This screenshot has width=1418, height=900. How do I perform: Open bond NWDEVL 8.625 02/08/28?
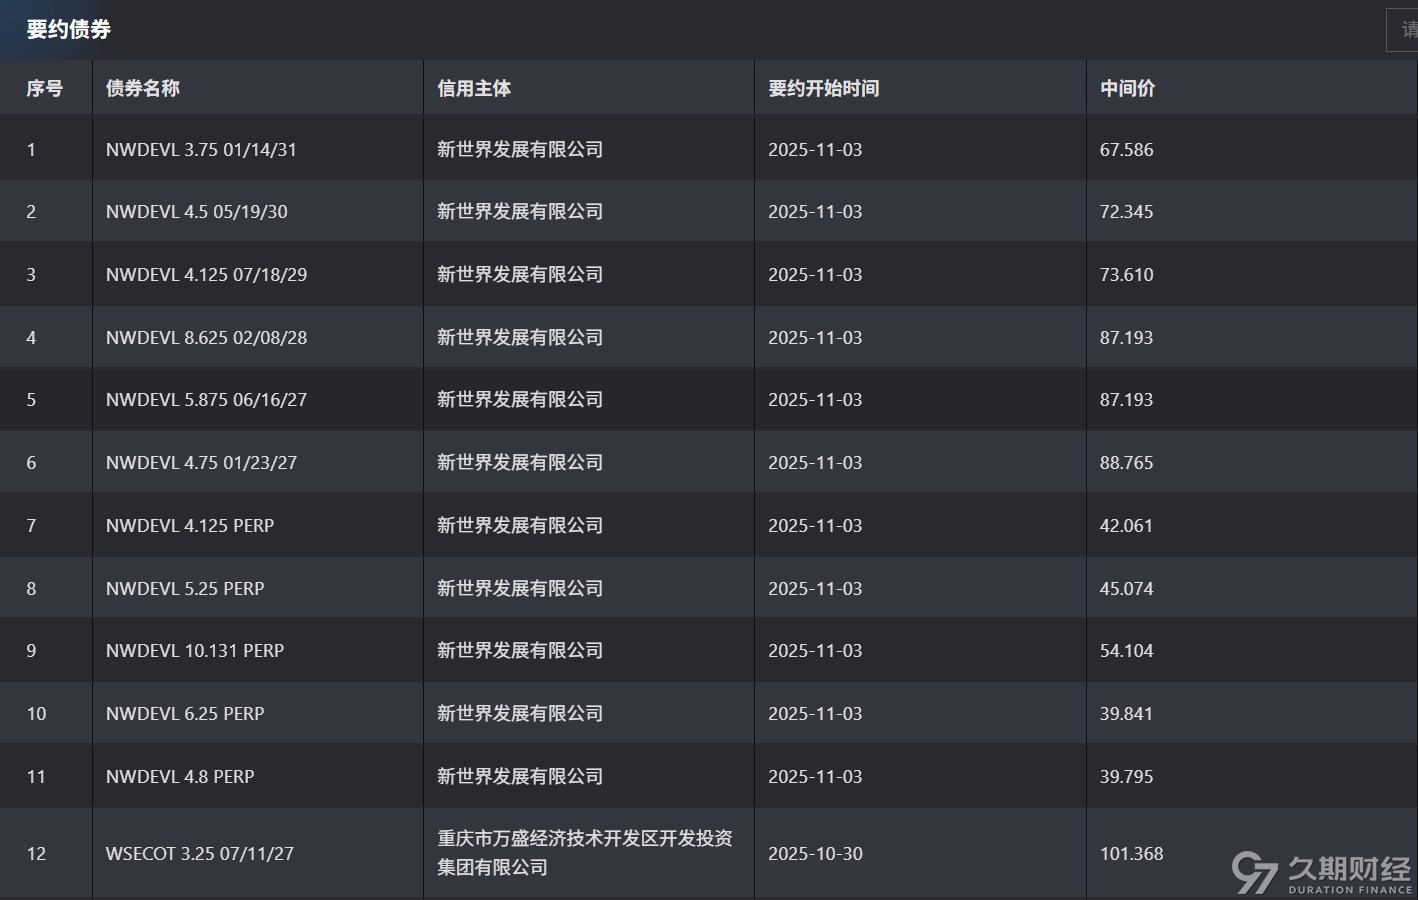click(x=206, y=338)
